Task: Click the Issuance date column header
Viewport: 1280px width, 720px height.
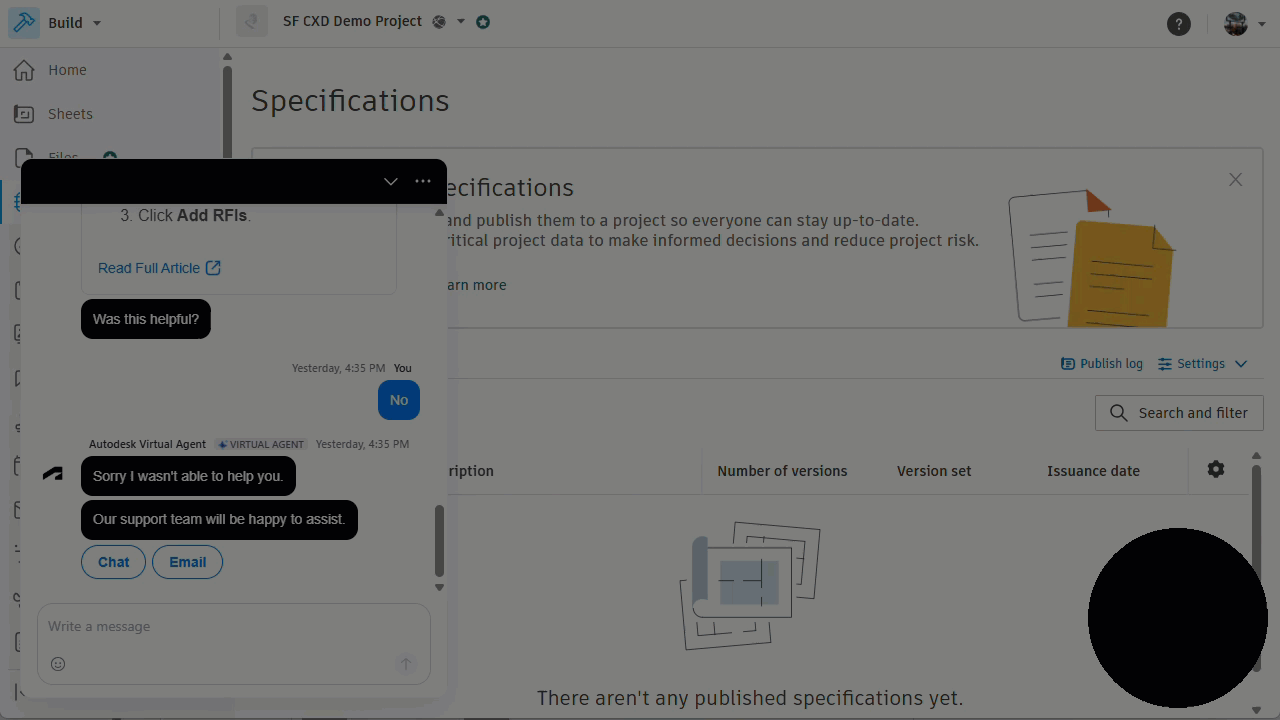Action: coord(1093,471)
